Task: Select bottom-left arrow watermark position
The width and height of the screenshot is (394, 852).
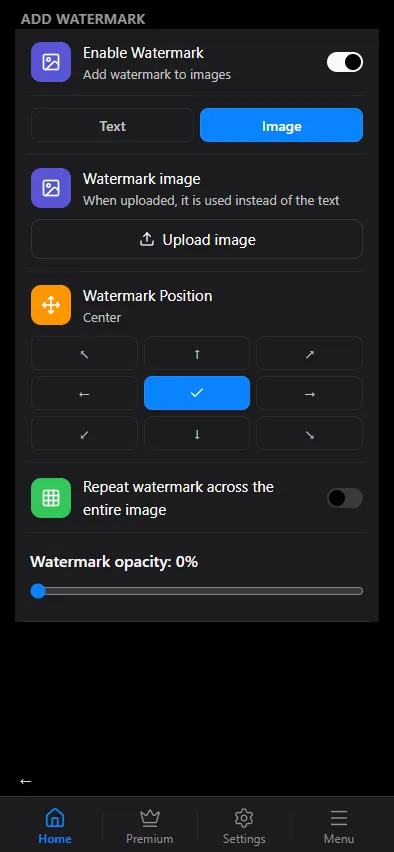Action: click(x=84, y=434)
